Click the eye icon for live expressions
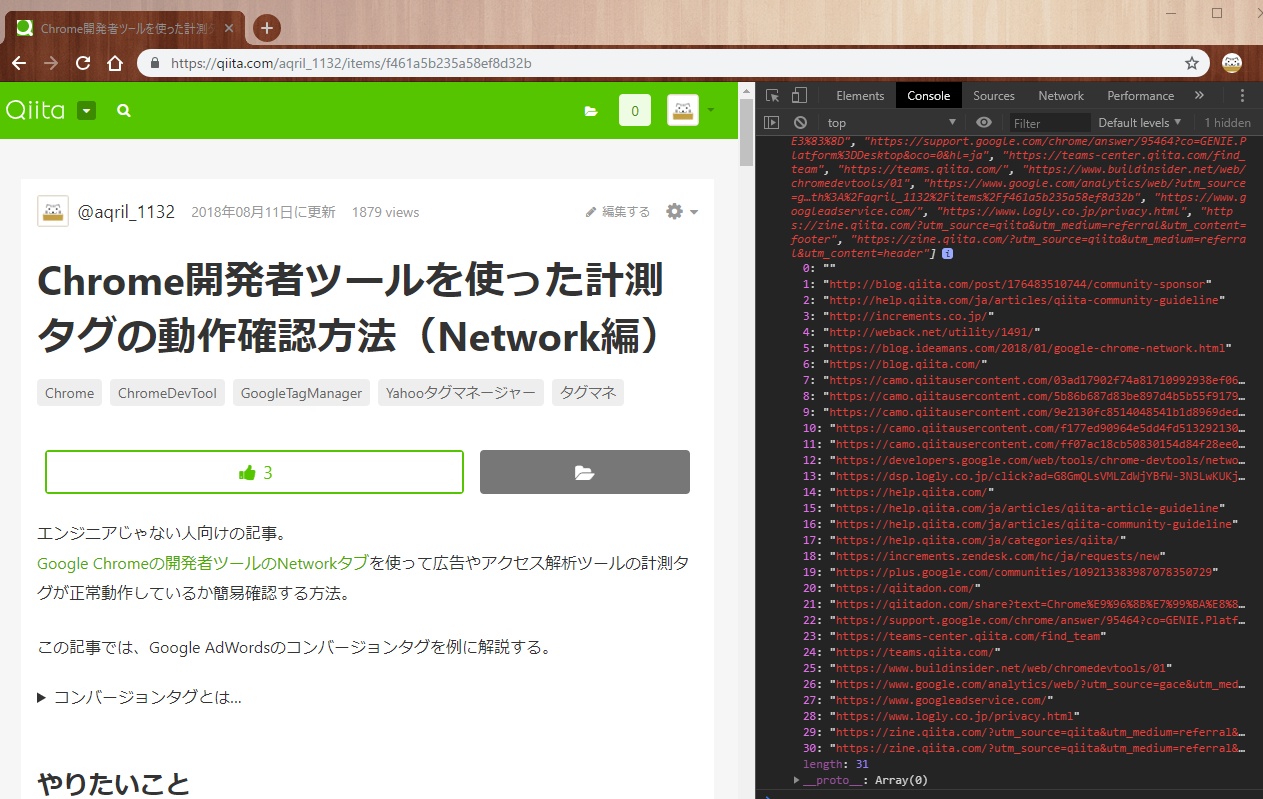Screen dimensions: 1263x799 pos(984,122)
